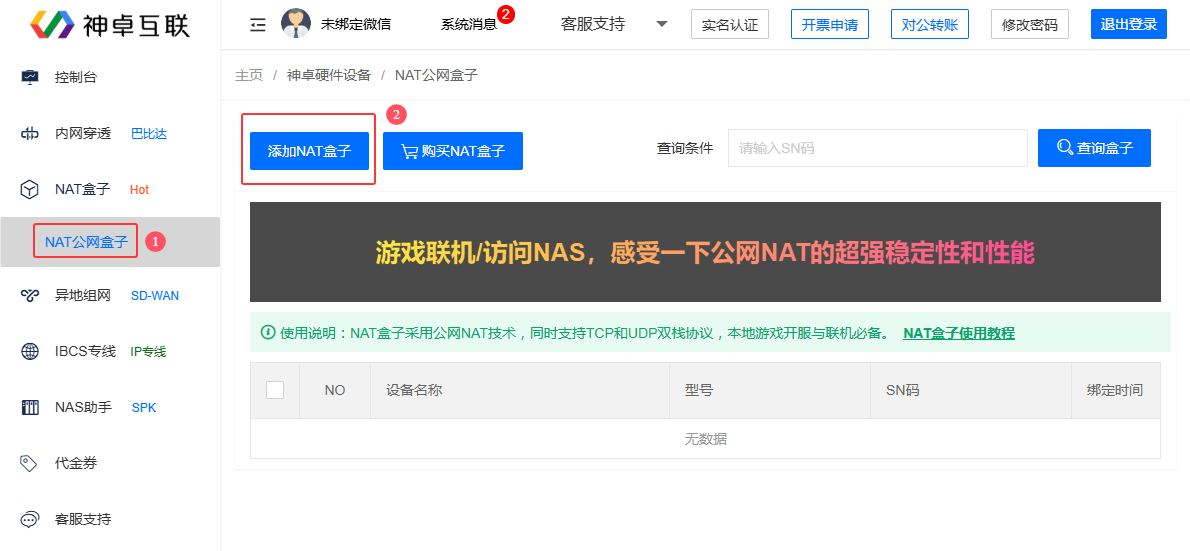
Task: Expand the 客服支持 dropdown arrow in header
Action: [x=662, y=24]
